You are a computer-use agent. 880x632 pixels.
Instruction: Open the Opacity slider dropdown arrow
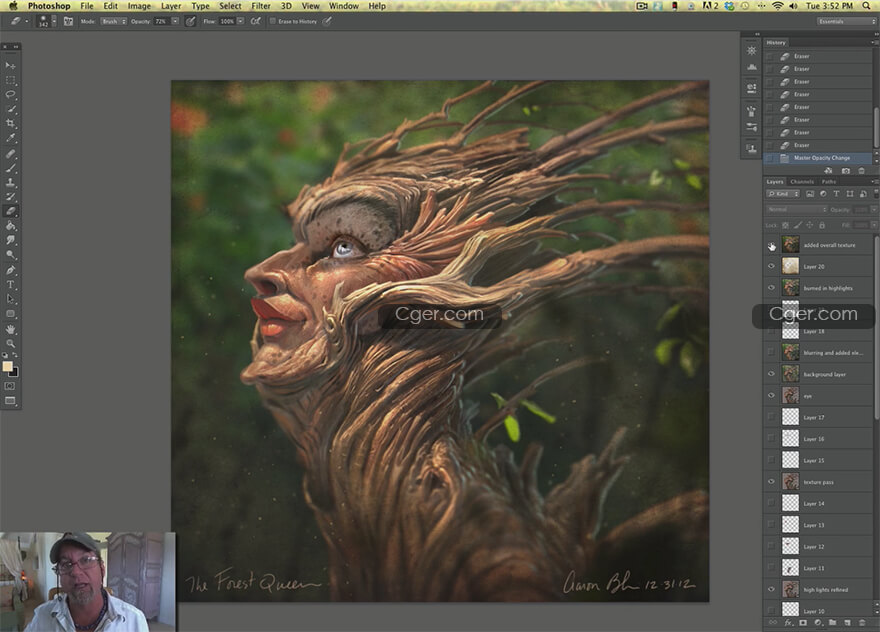pyautogui.click(x=175, y=21)
